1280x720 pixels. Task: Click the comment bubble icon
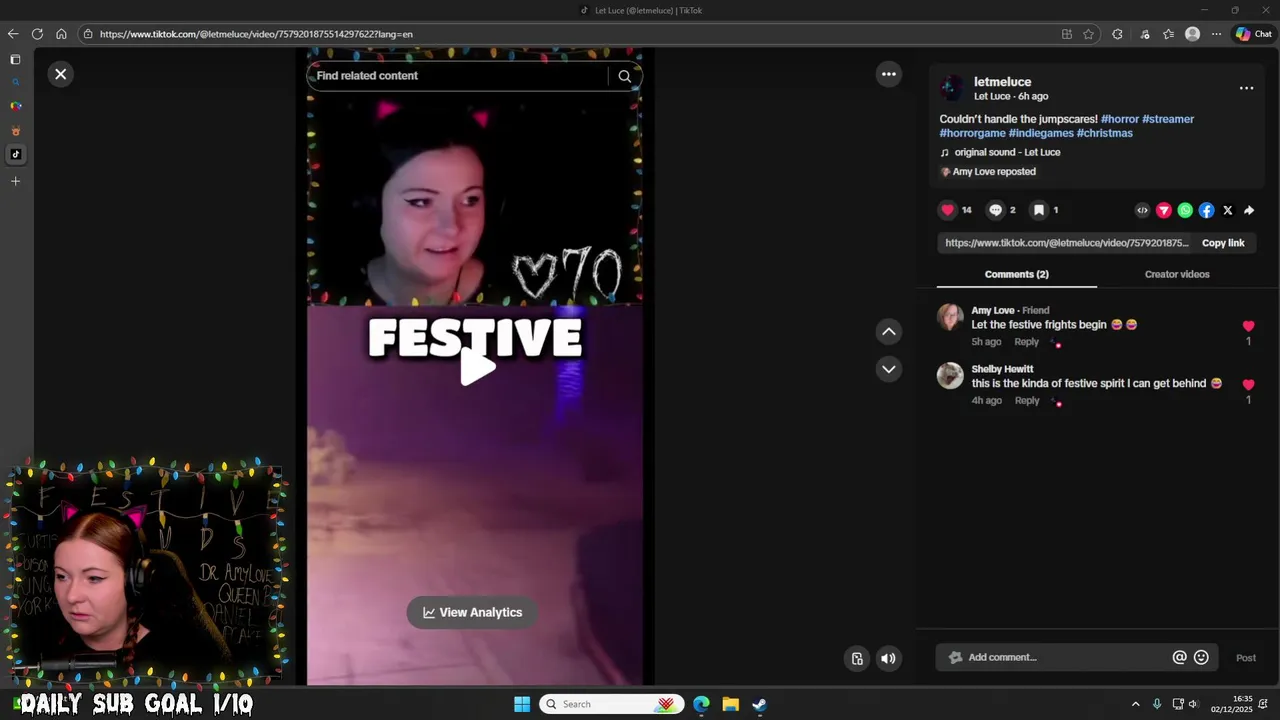pos(995,210)
